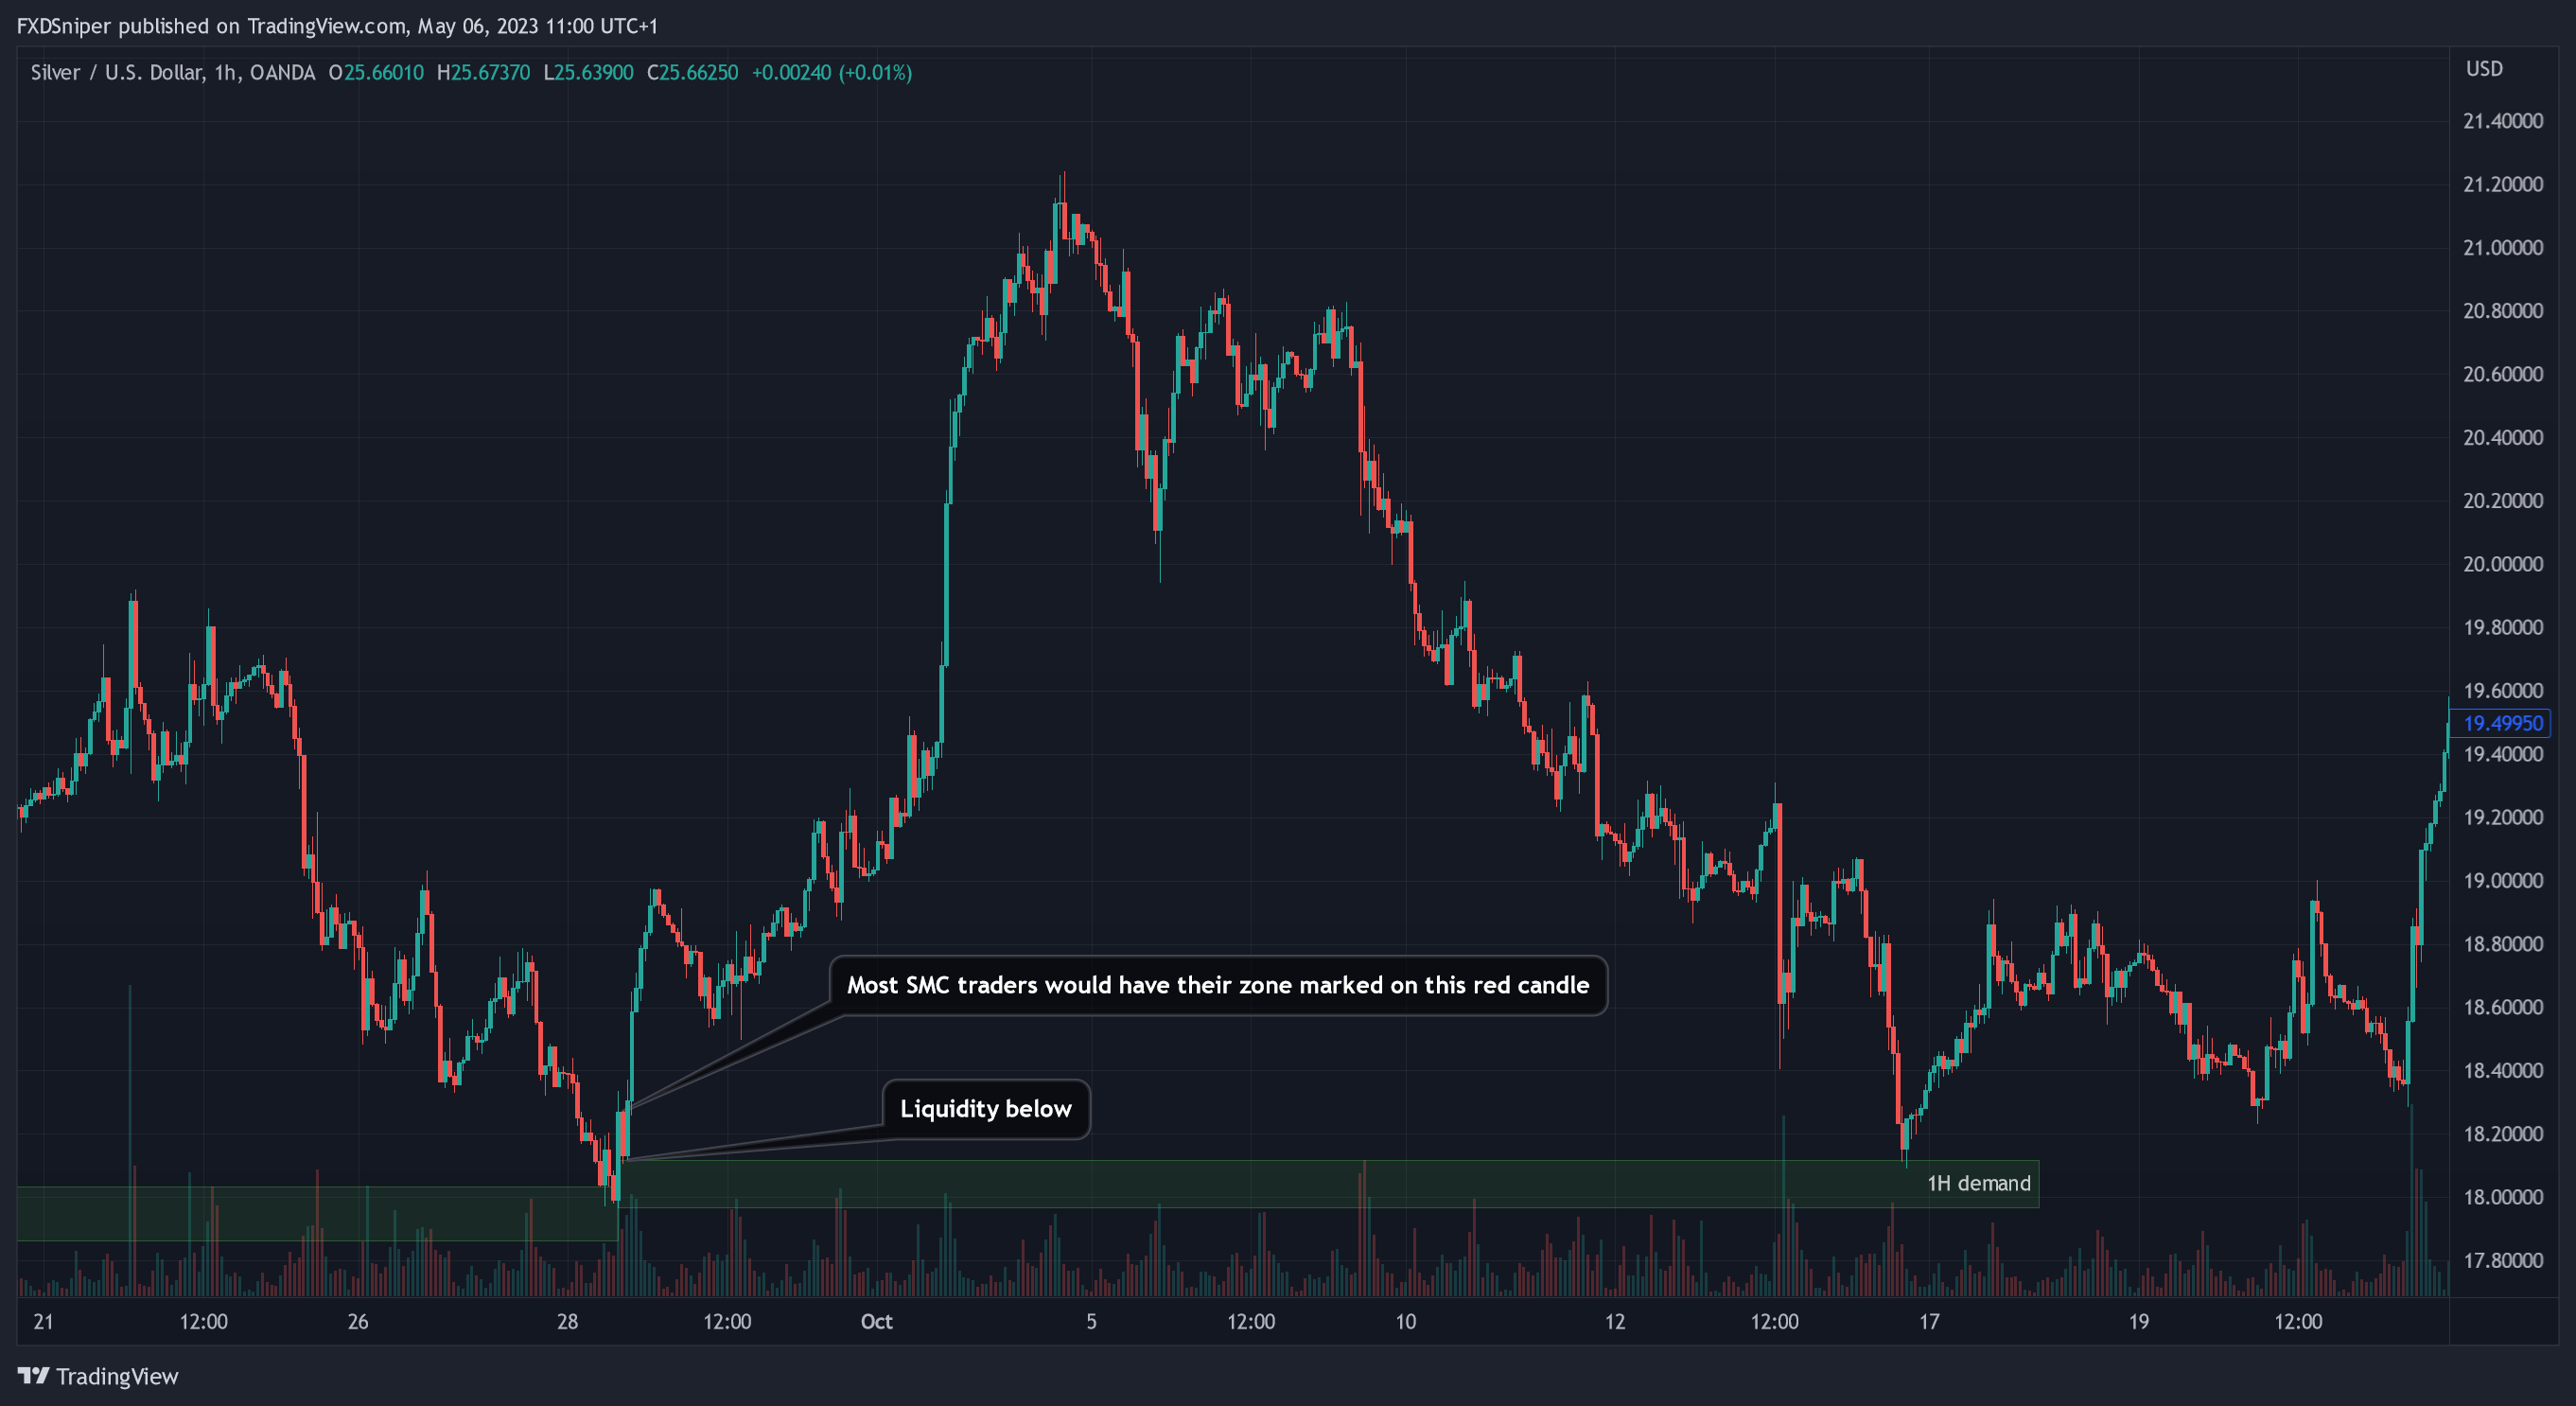Image resolution: width=2576 pixels, height=1406 pixels.
Task: Click the Liquidity below callout
Action: [985, 1109]
